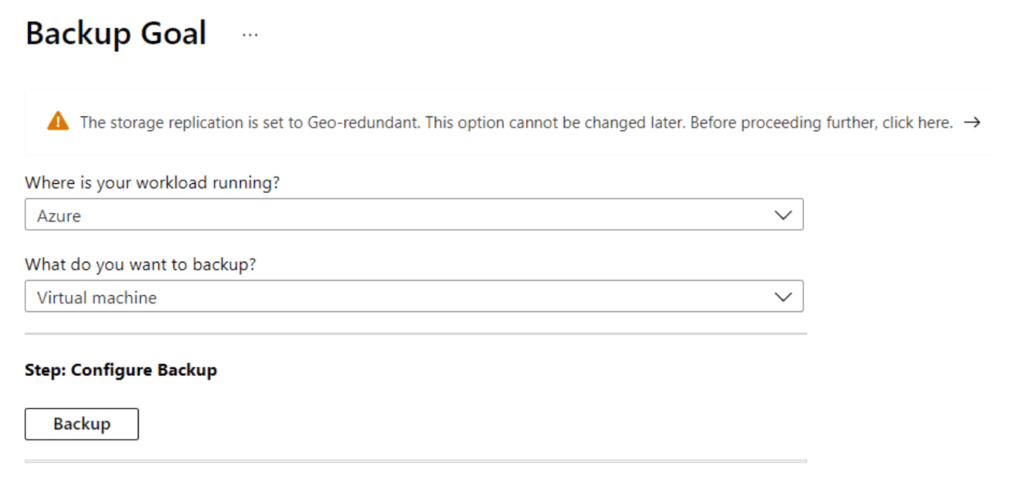The image size is (1024, 479).
Task: Select the Virtual machine value in the backup field
Action: 97,297
